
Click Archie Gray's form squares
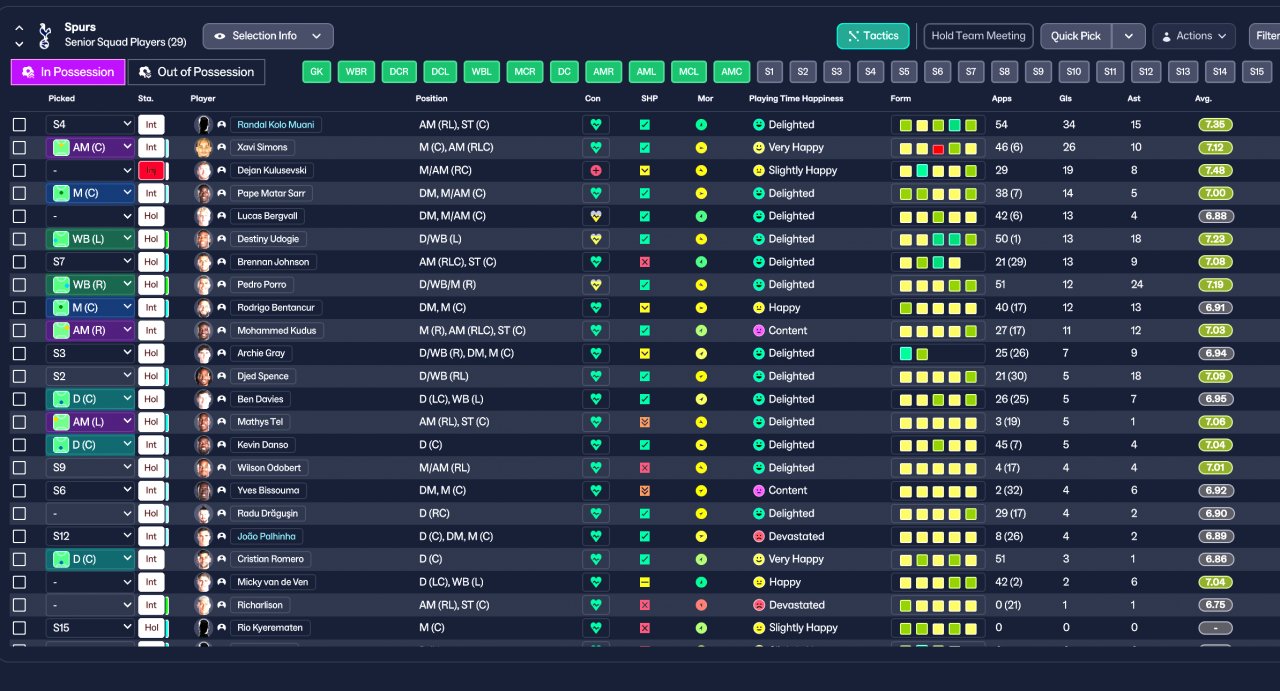[938, 354]
